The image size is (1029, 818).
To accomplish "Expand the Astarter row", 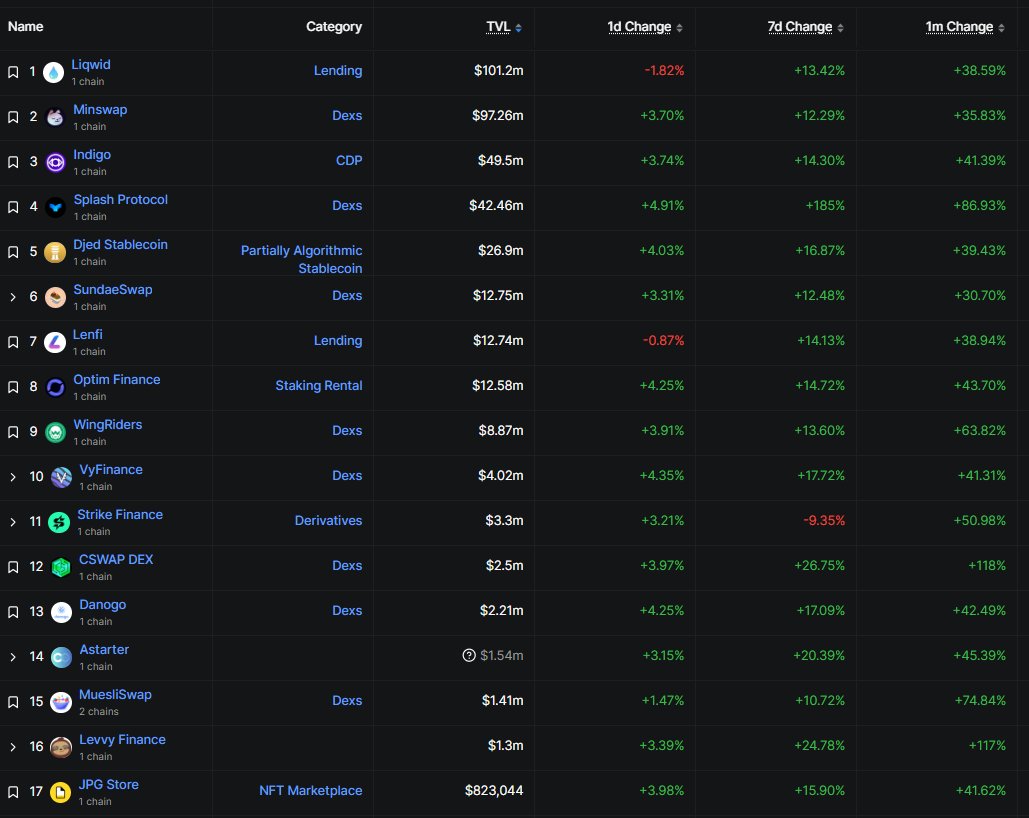I will coord(13,657).
